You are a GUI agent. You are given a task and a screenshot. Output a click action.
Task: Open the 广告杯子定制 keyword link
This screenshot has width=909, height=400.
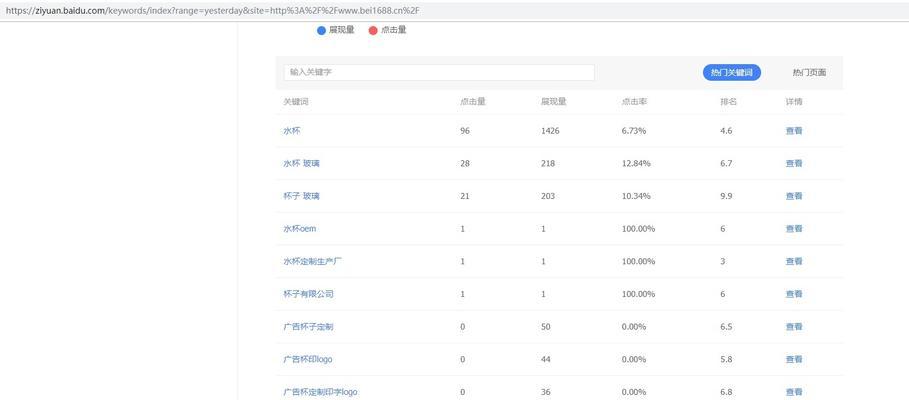[308, 327]
